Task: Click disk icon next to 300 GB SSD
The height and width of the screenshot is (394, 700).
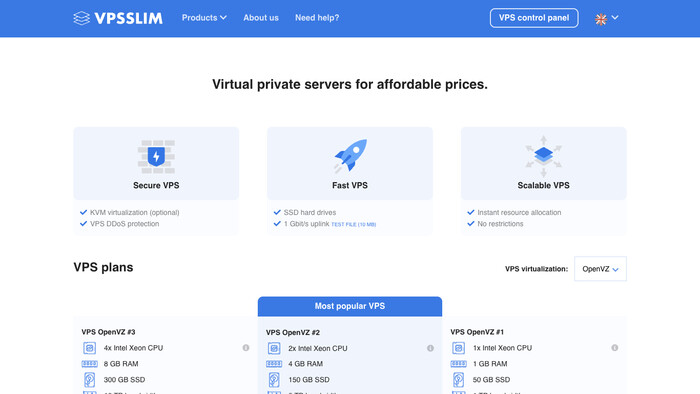Action: (x=89, y=380)
